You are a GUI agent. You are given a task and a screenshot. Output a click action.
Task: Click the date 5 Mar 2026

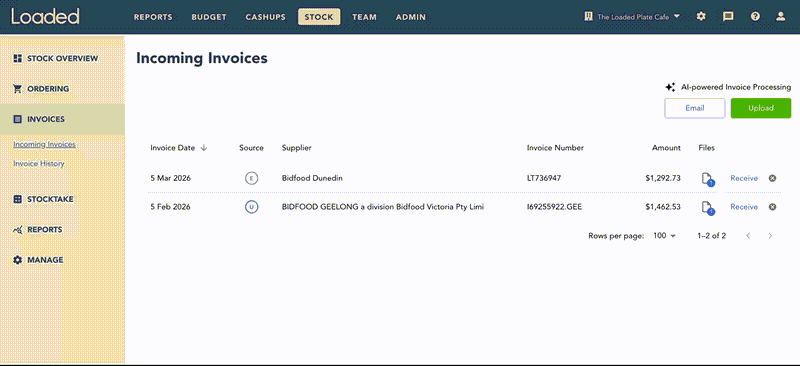pyautogui.click(x=170, y=178)
